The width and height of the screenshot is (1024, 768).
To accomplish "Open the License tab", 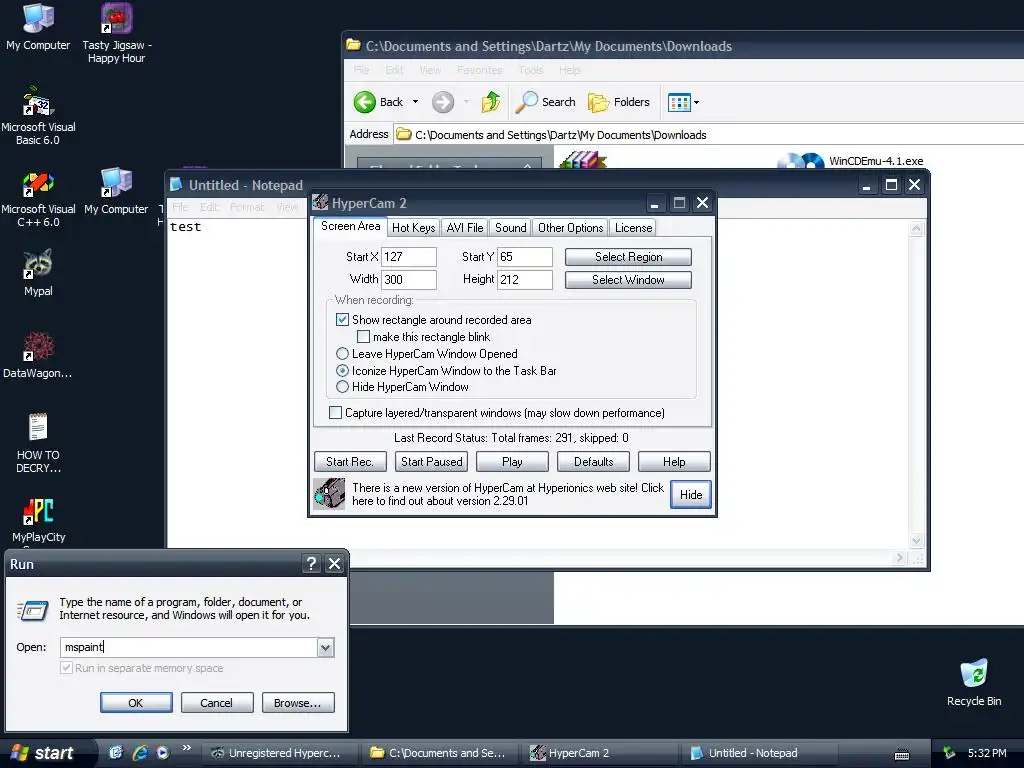I will click(x=633, y=227).
